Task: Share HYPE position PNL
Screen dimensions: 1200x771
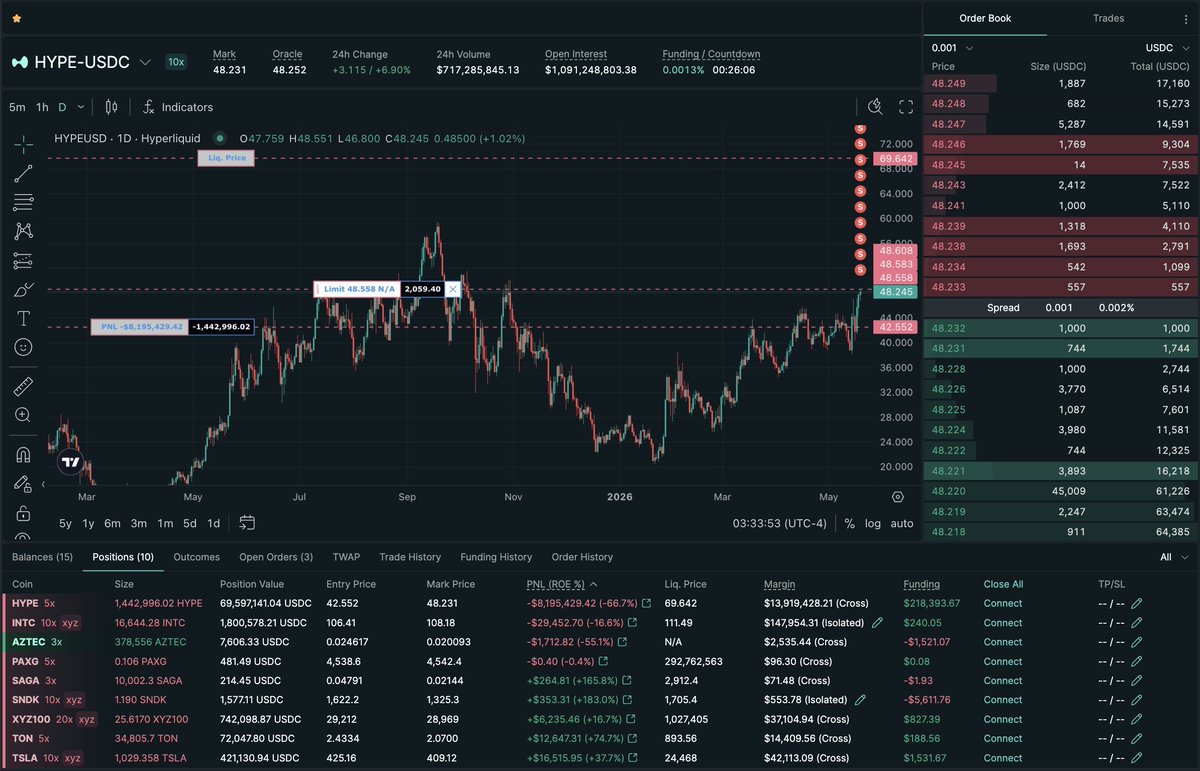Action: 646,604
